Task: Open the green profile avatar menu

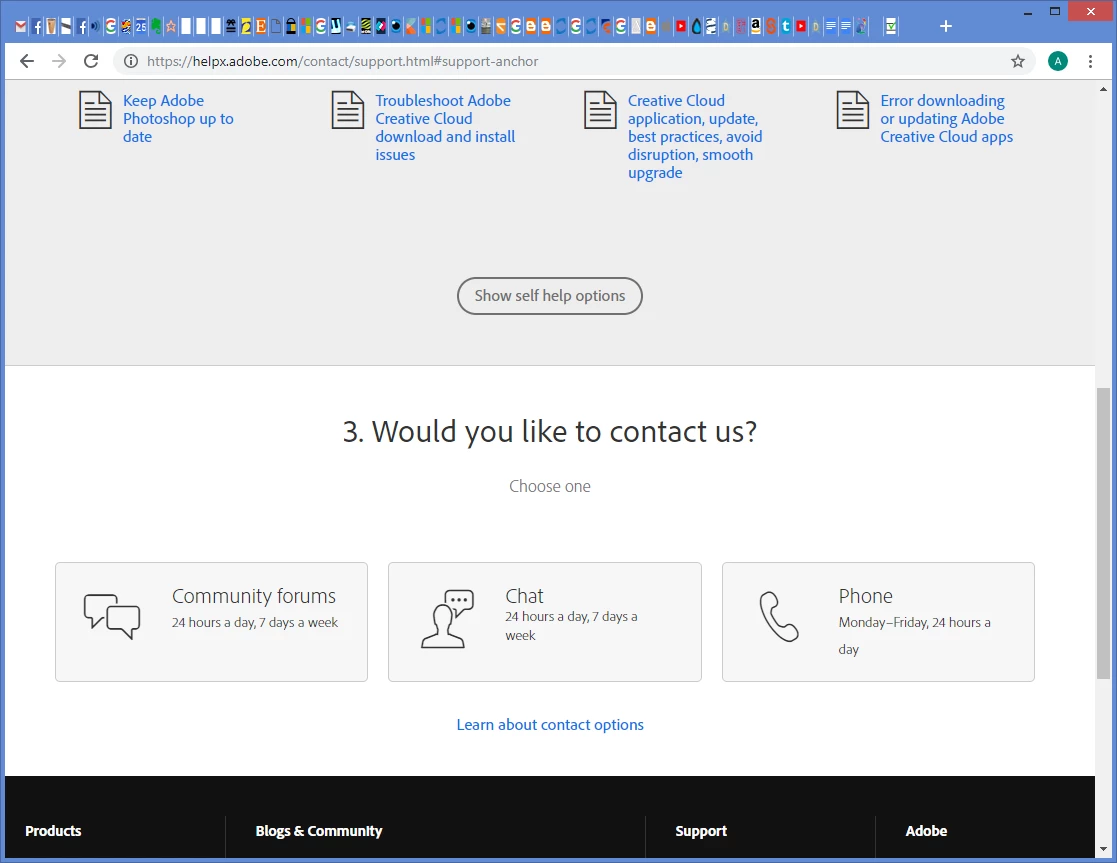Action: tap(1057, 61)
